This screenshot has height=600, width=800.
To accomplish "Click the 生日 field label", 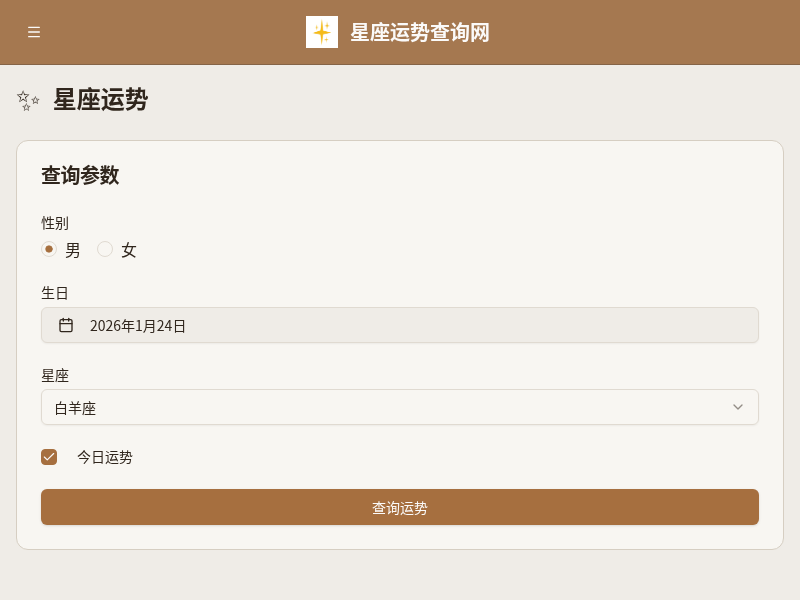I will [x=55, y=293].
